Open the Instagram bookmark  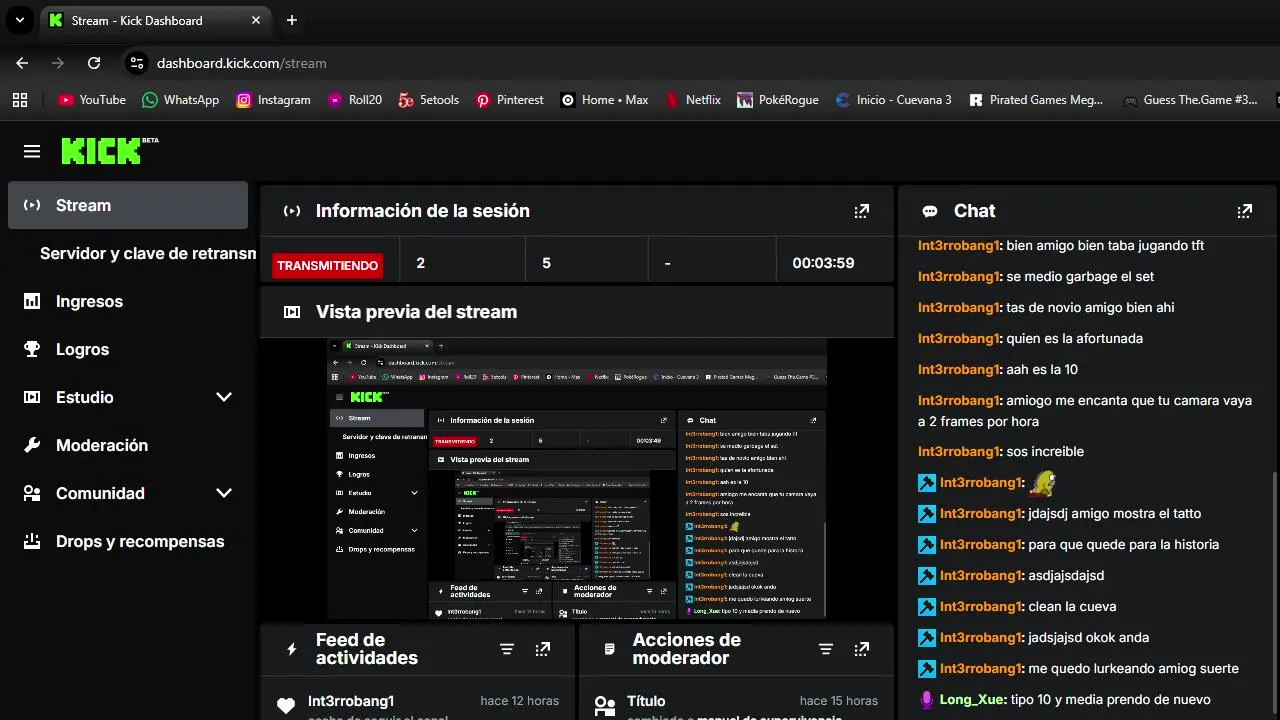[273, 100]
